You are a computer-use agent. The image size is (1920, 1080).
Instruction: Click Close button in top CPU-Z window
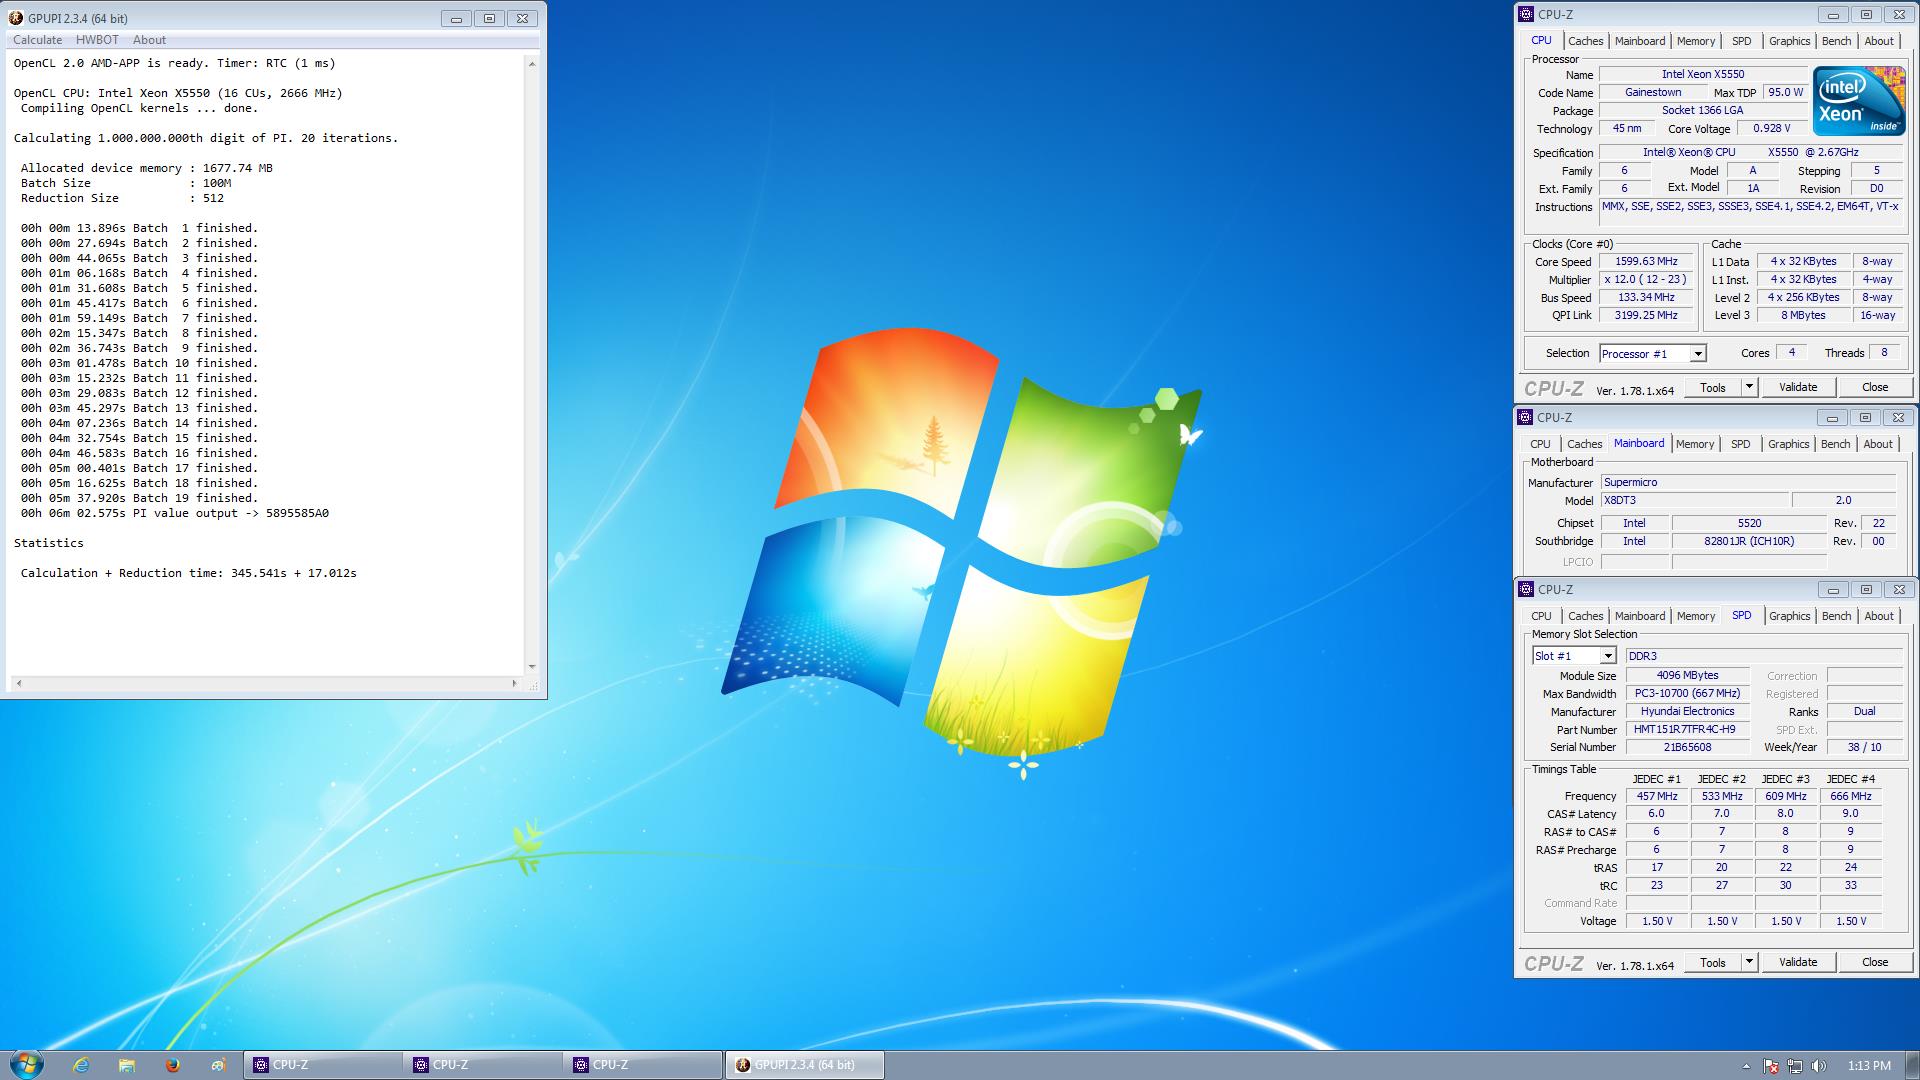tap(1875, 387)
